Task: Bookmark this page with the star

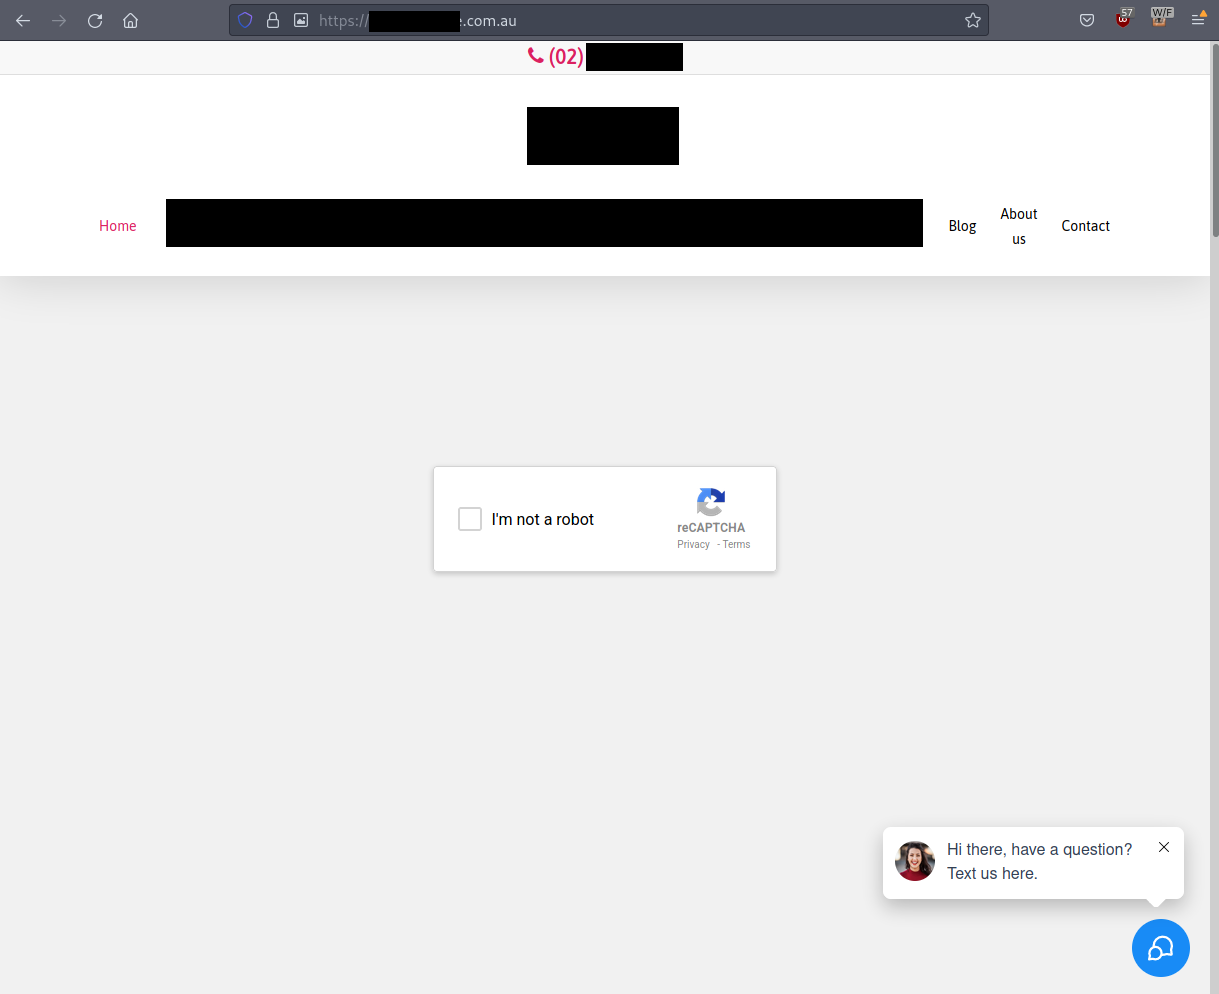Action: (973, 20)
